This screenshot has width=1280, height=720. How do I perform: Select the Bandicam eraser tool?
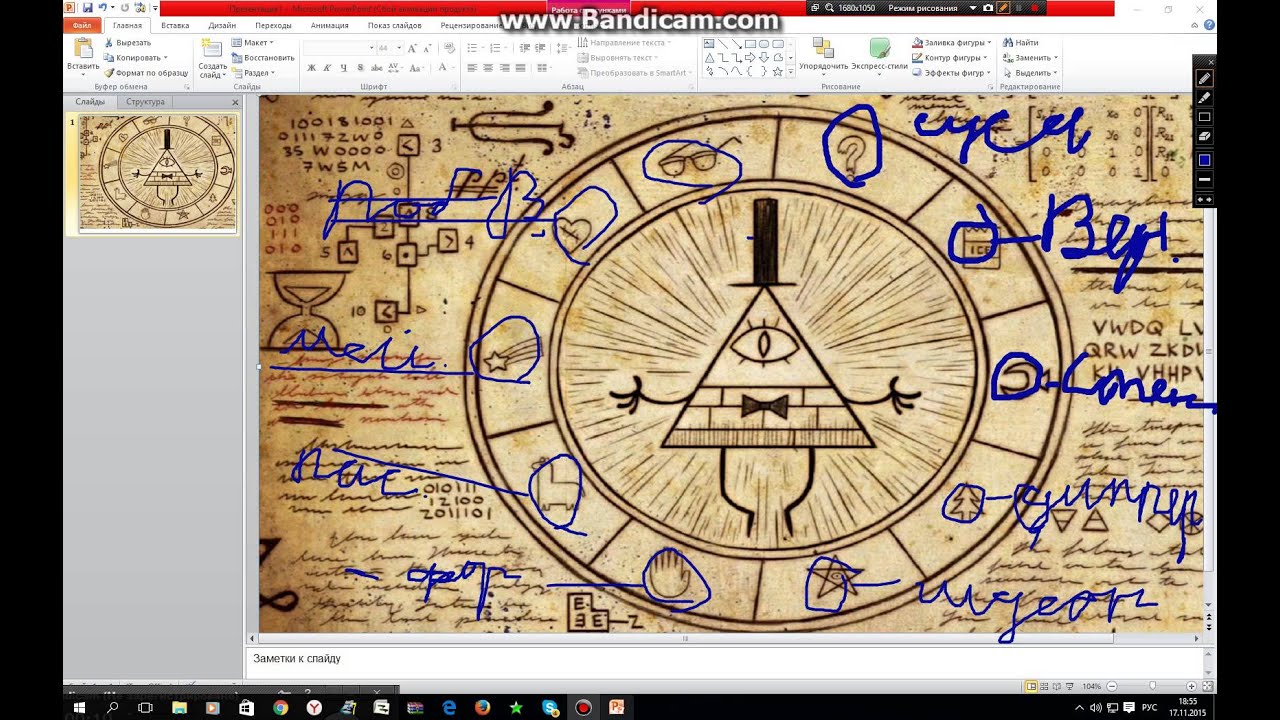pos(1204,136)
